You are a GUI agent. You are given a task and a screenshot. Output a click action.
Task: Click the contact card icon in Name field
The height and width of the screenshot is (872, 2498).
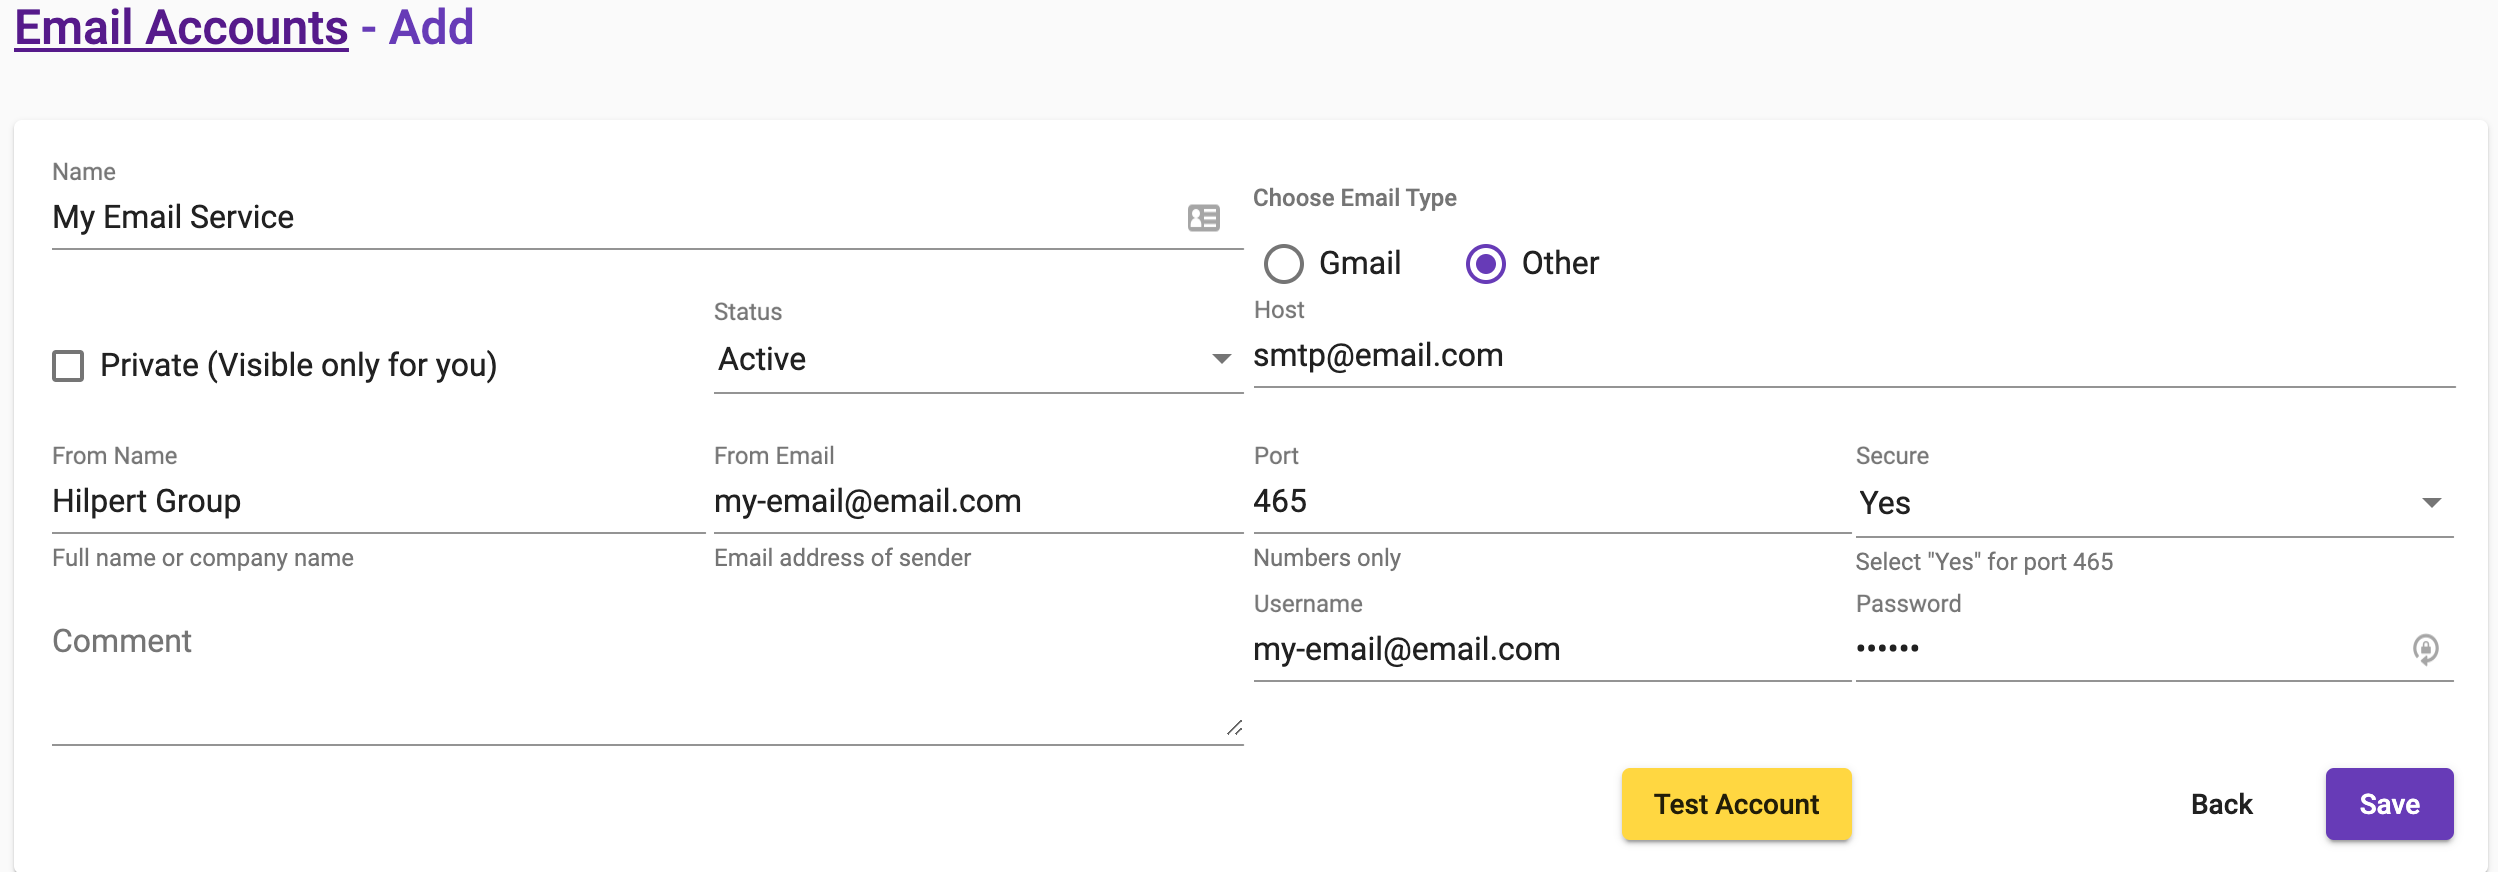(1203, 218)
